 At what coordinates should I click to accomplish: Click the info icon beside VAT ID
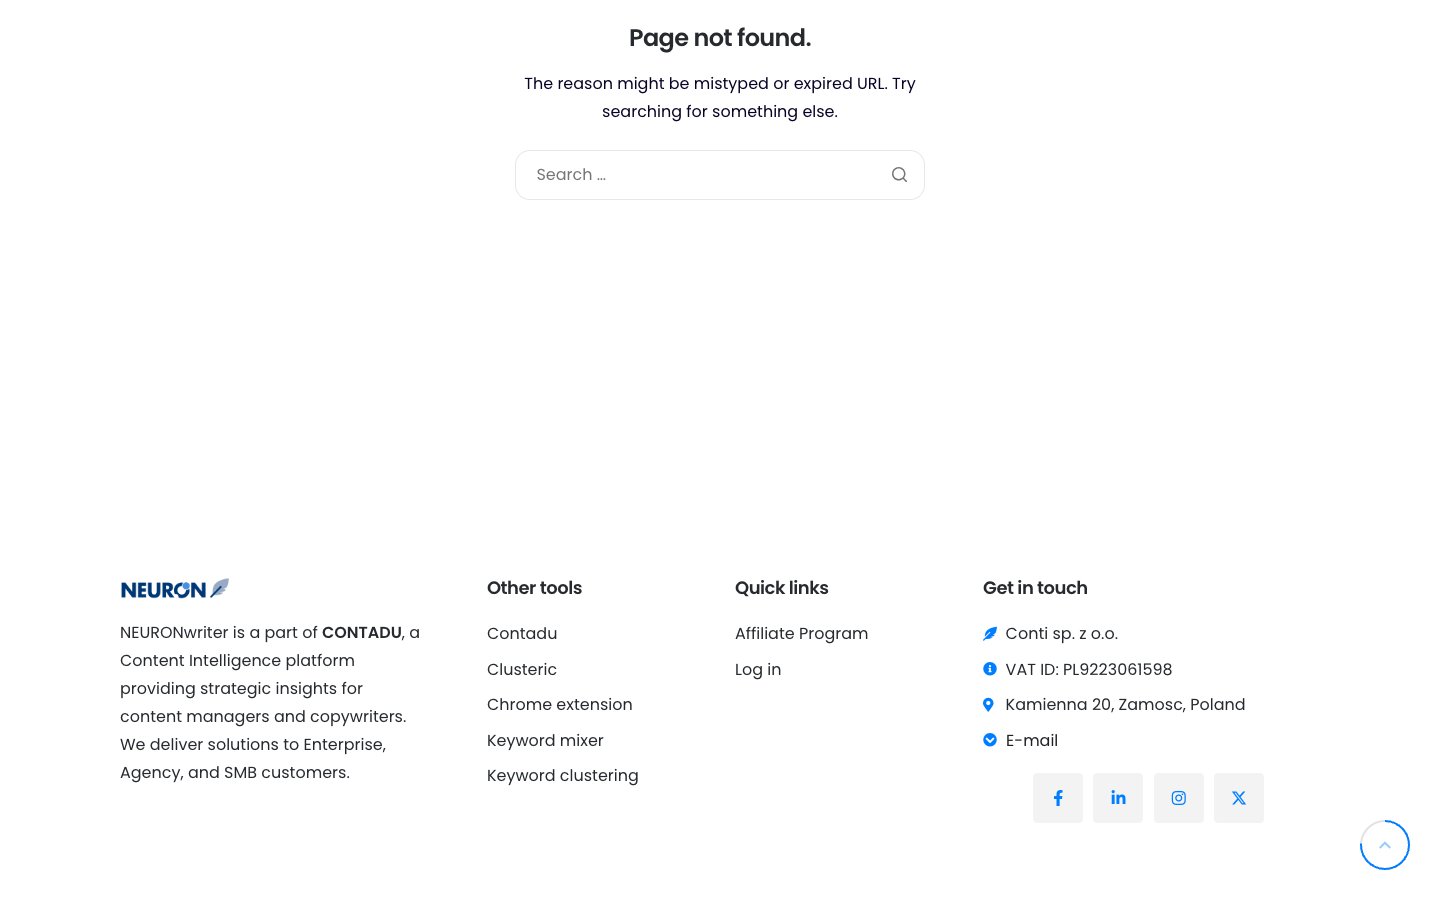point(990,669)
